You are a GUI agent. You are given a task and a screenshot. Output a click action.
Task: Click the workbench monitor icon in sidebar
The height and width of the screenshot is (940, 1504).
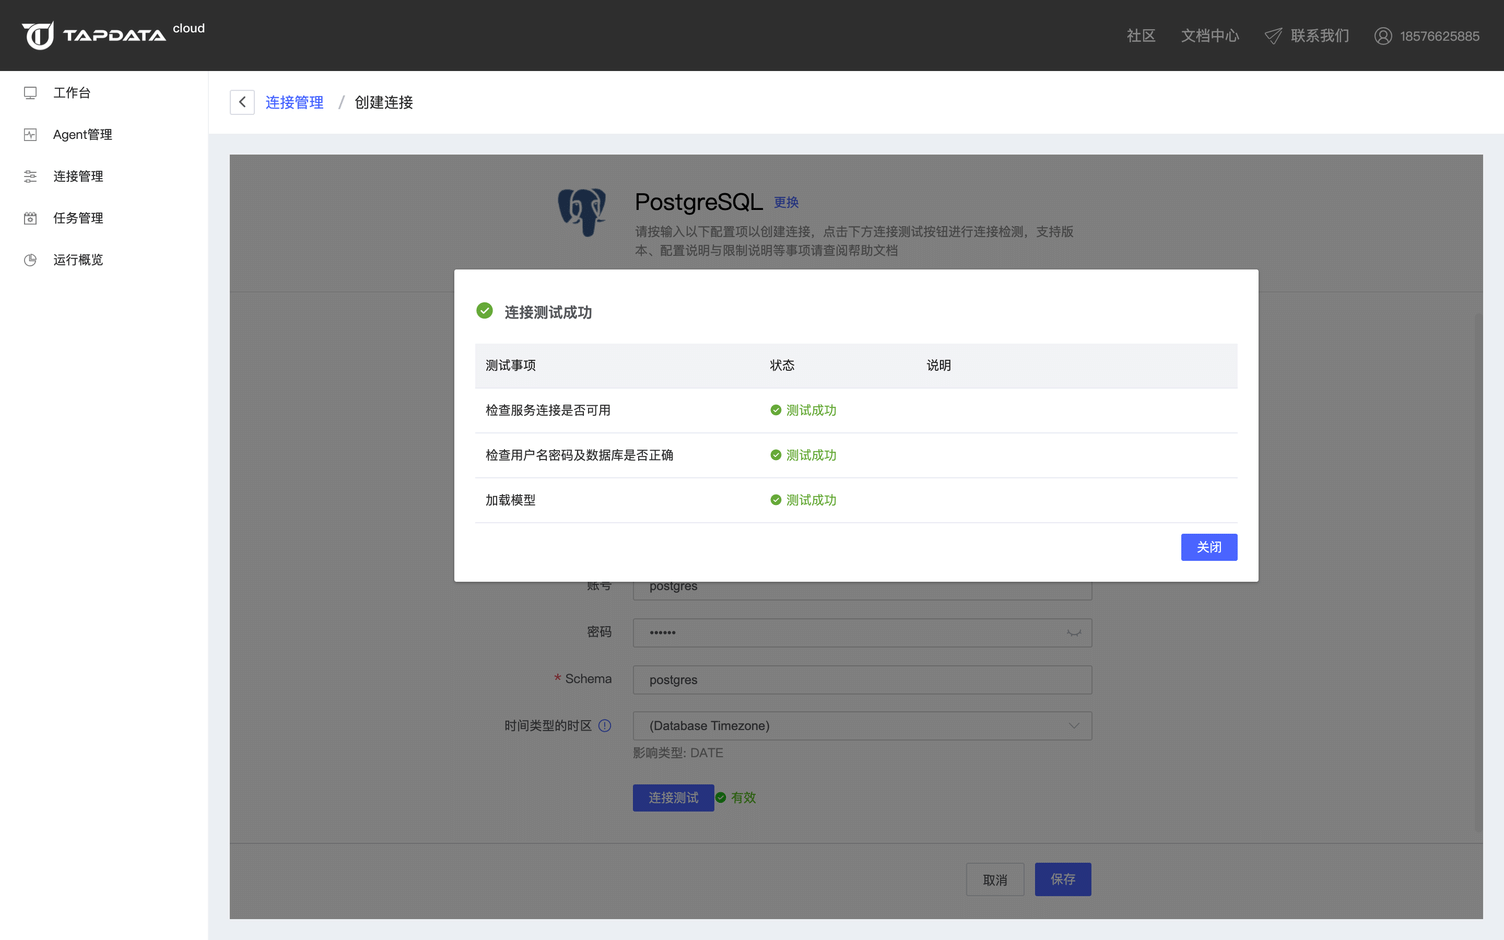click(30, 93)
